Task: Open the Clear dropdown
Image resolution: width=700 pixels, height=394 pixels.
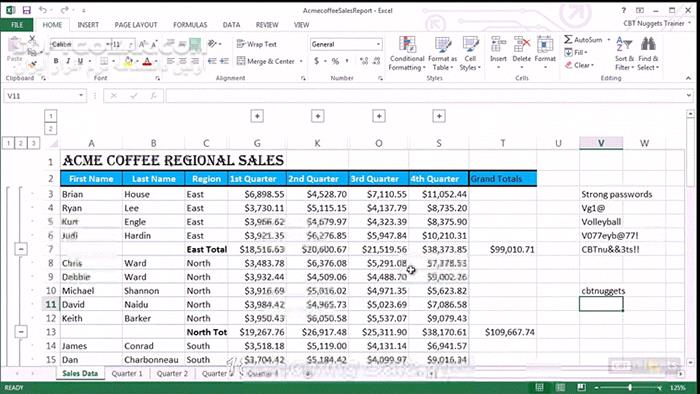Action: coord(580,65)
